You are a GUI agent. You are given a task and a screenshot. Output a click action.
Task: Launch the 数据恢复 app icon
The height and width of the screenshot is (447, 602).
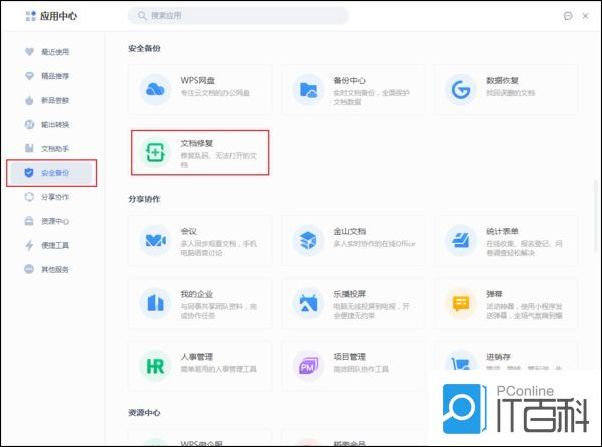[461, 89]
